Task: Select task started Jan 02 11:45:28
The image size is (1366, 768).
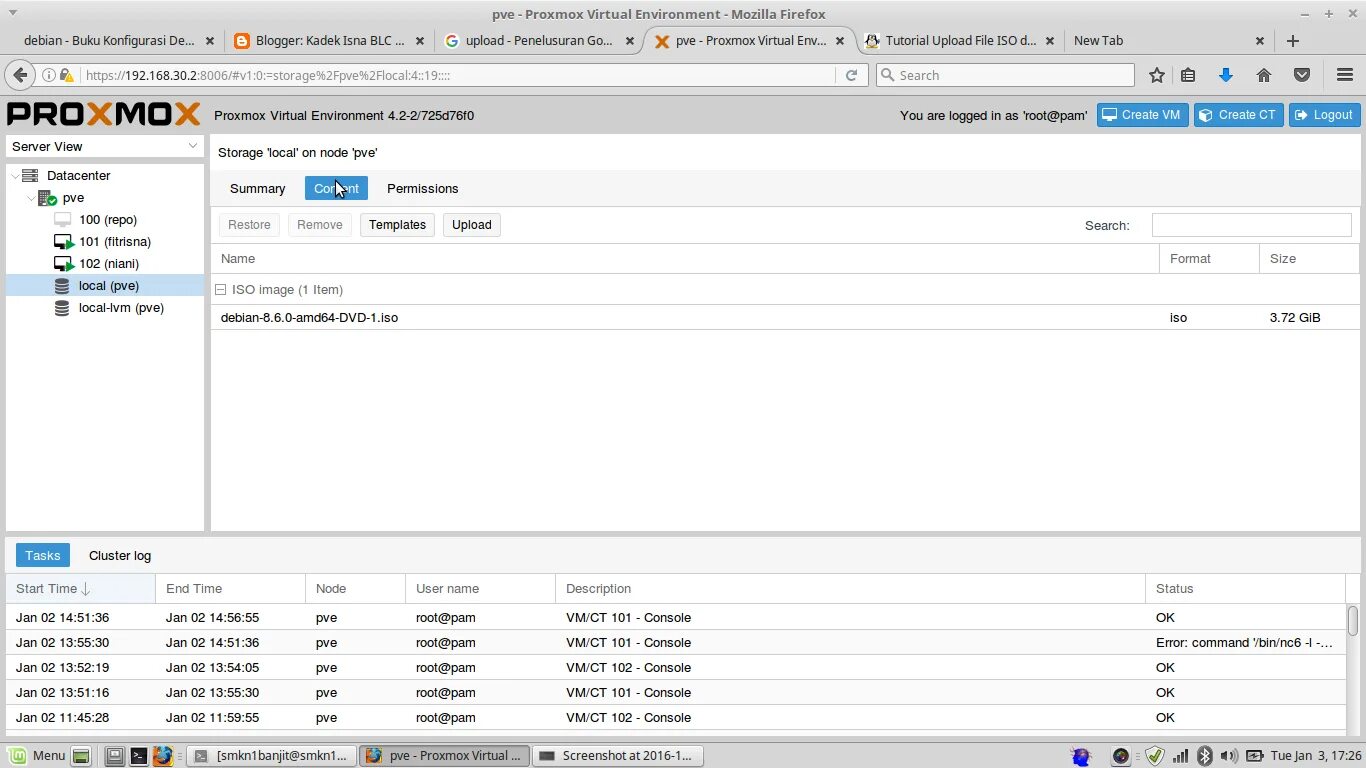Action: click(676, 718)
